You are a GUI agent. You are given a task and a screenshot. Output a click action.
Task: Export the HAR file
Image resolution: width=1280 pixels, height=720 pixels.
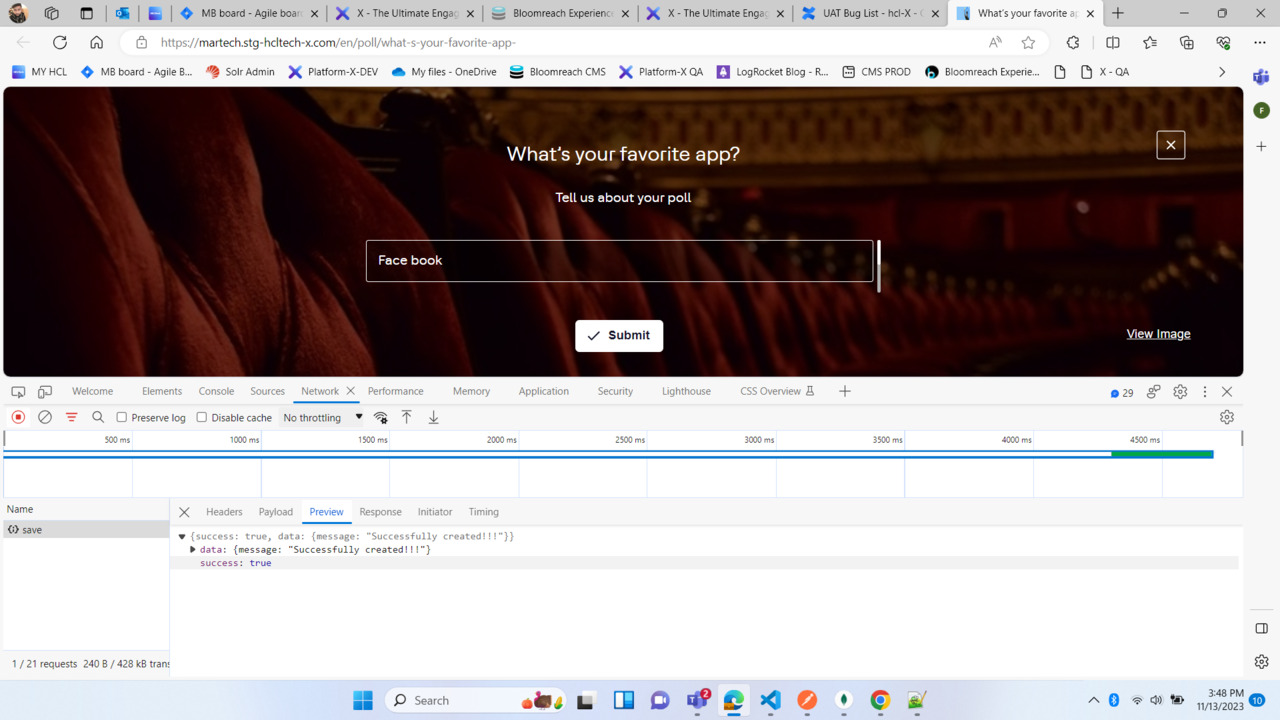coord(433,417)
